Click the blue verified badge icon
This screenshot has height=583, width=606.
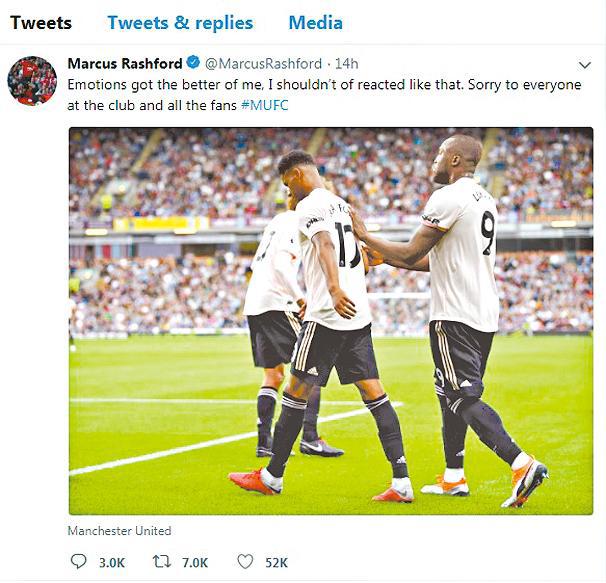[193, 62]
